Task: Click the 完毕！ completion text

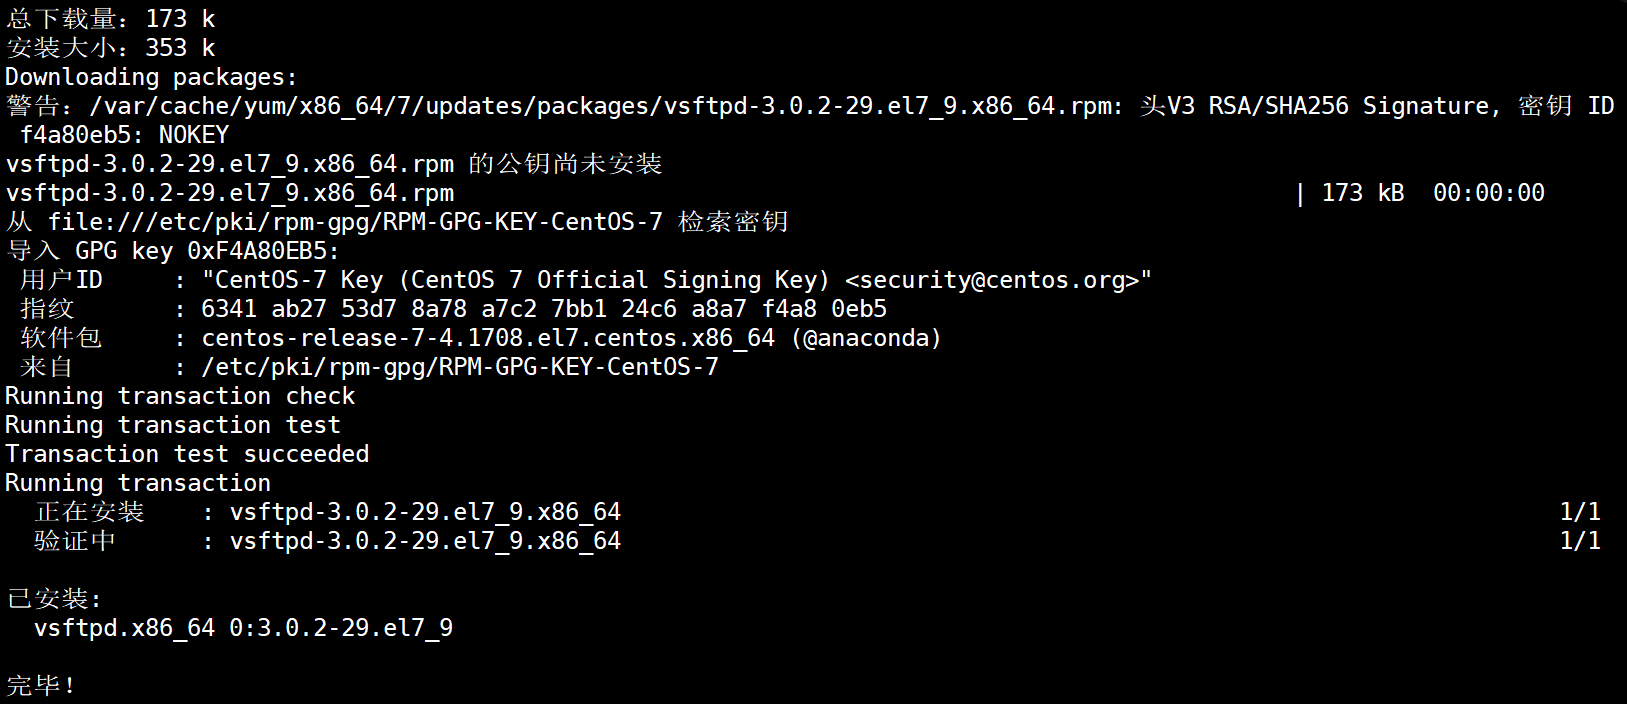Action: pos(41,686)
